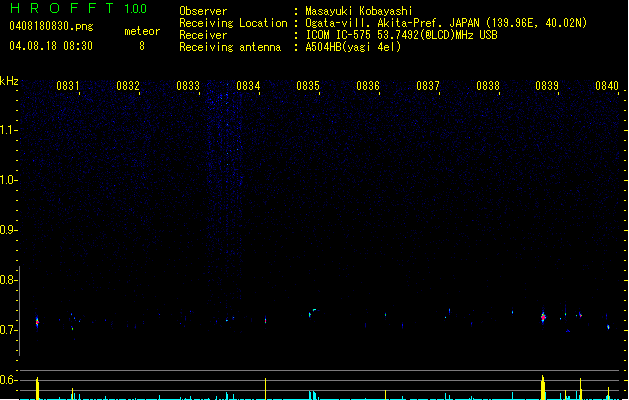Image resolution: width=629 pixels, height=400 pixels.
Task: Click the 0833 time marker
Action: pos(188,86)
